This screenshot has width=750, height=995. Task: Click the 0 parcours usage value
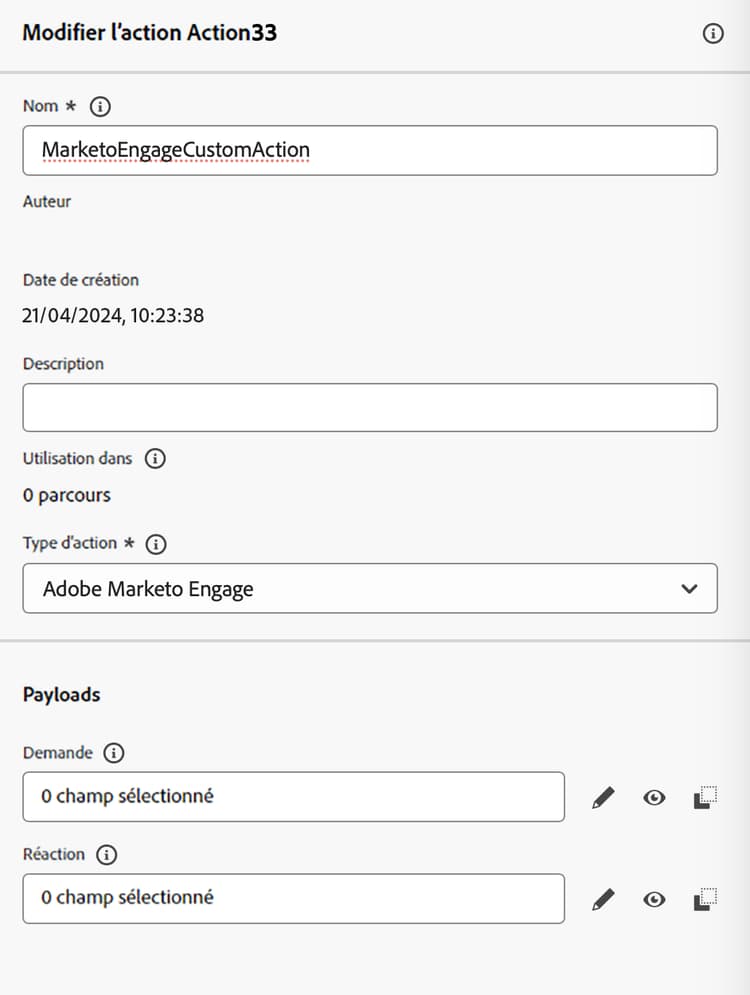point(67,495)
